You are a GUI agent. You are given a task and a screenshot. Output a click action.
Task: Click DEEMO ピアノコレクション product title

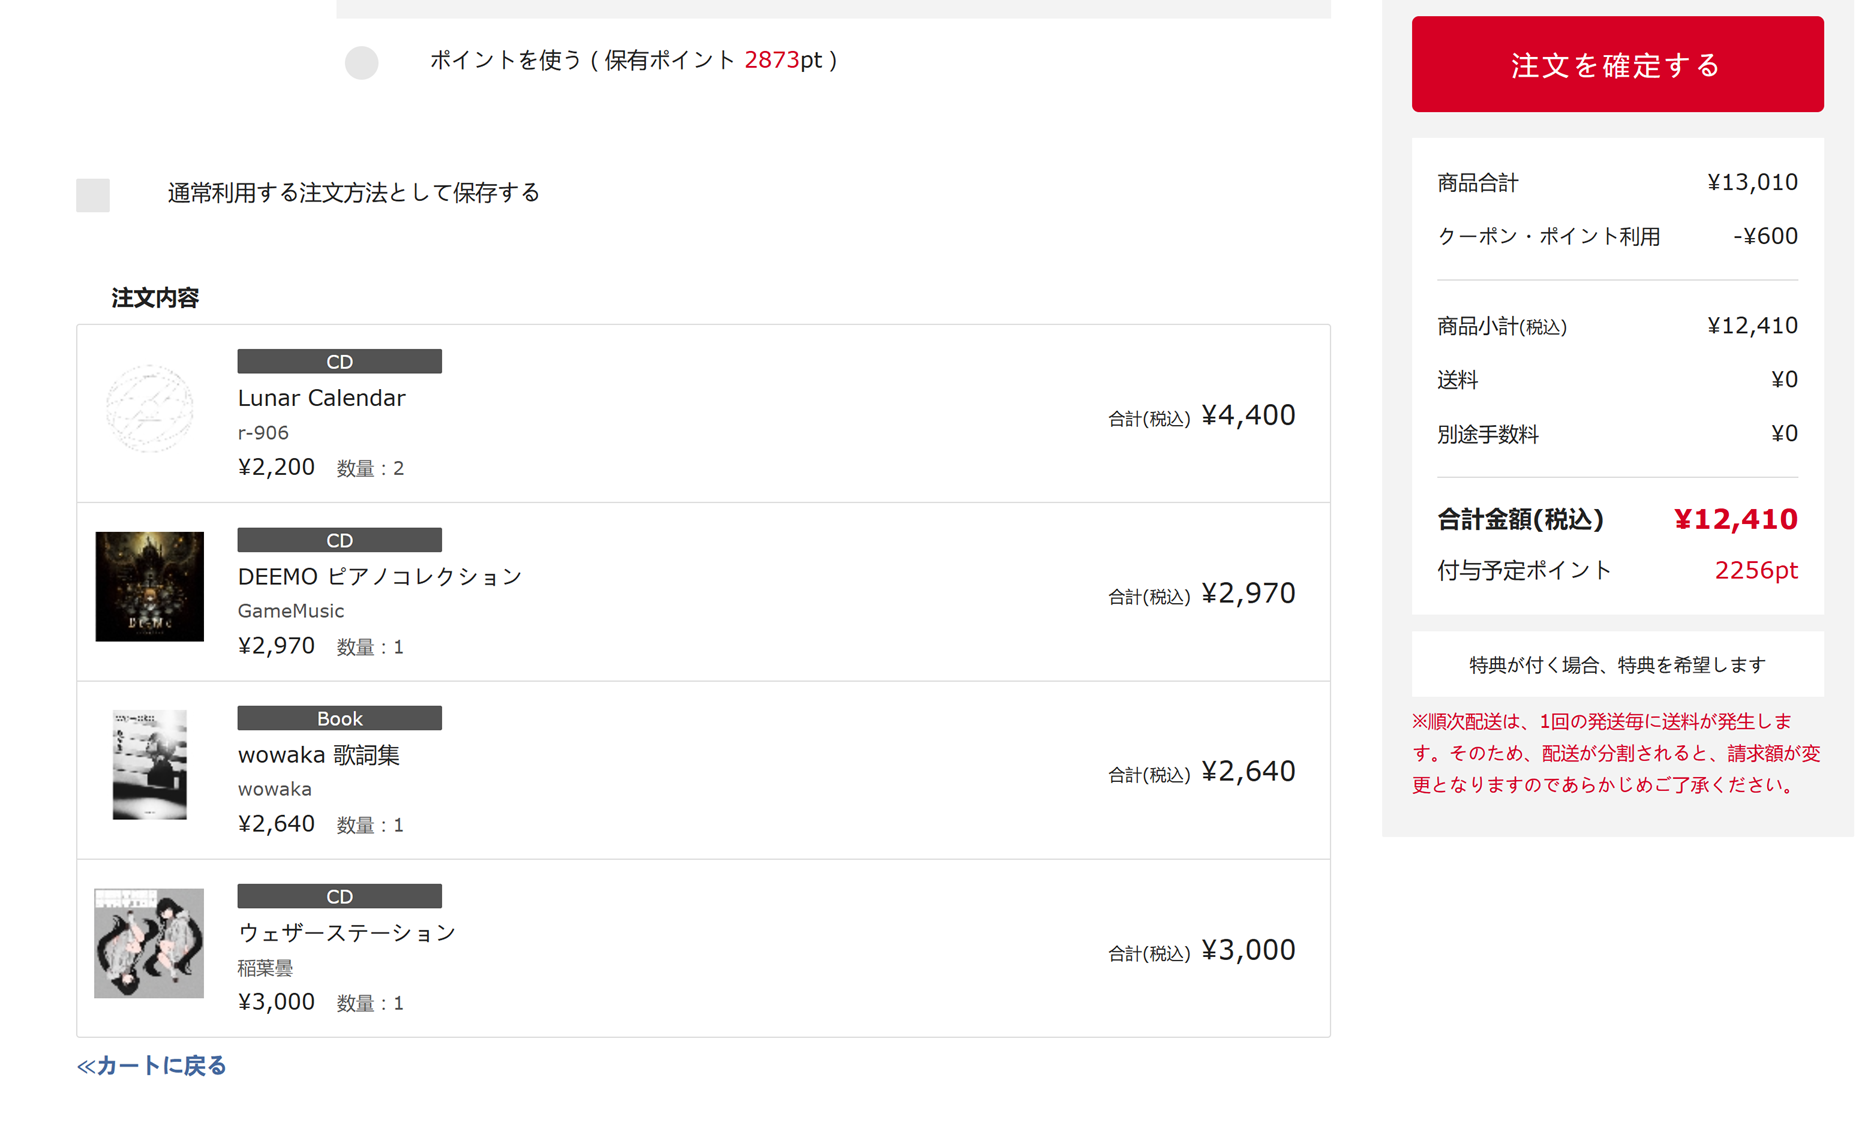tap(380, 577)
